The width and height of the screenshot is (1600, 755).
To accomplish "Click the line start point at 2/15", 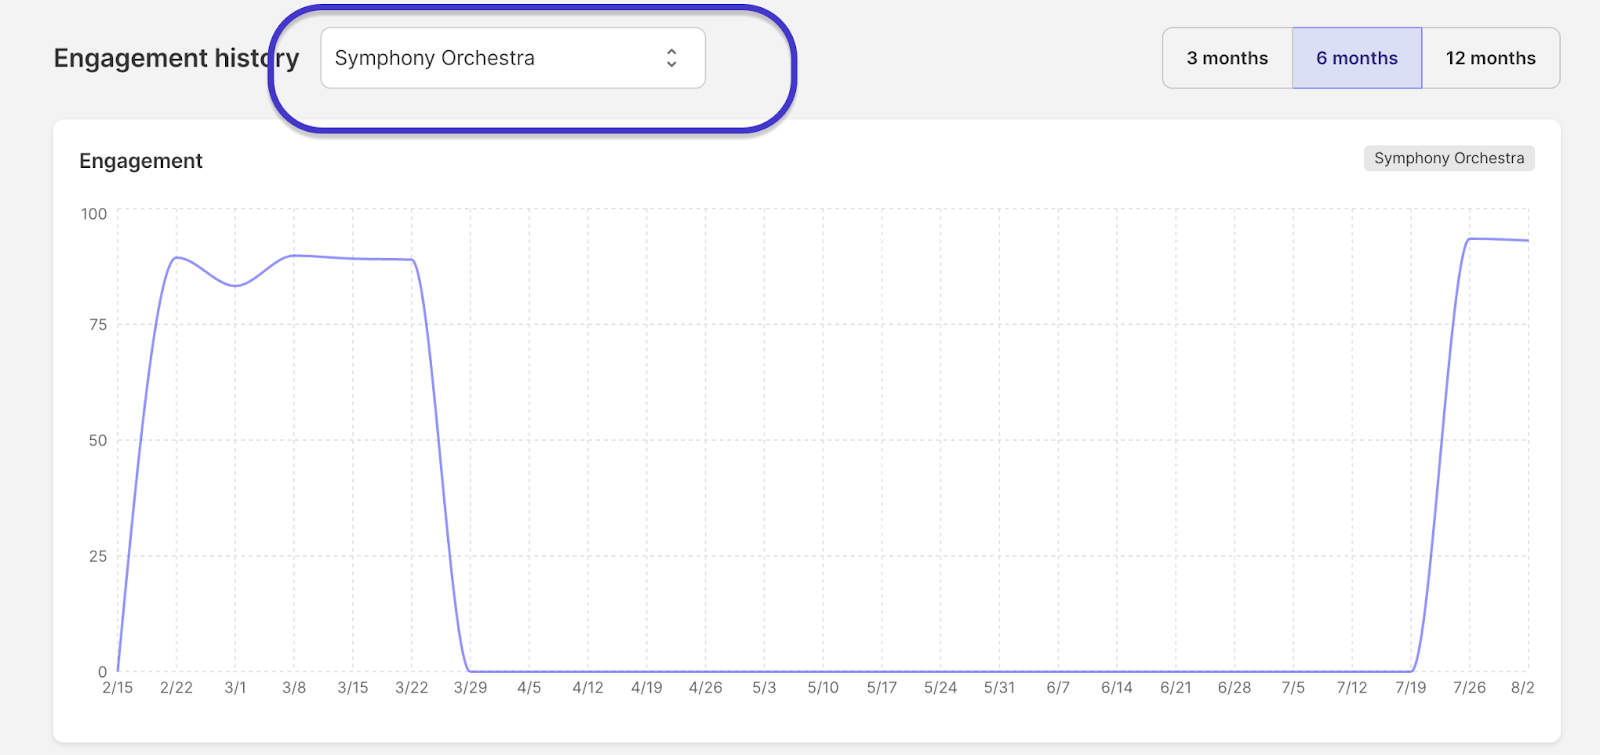I will (118, 670).
